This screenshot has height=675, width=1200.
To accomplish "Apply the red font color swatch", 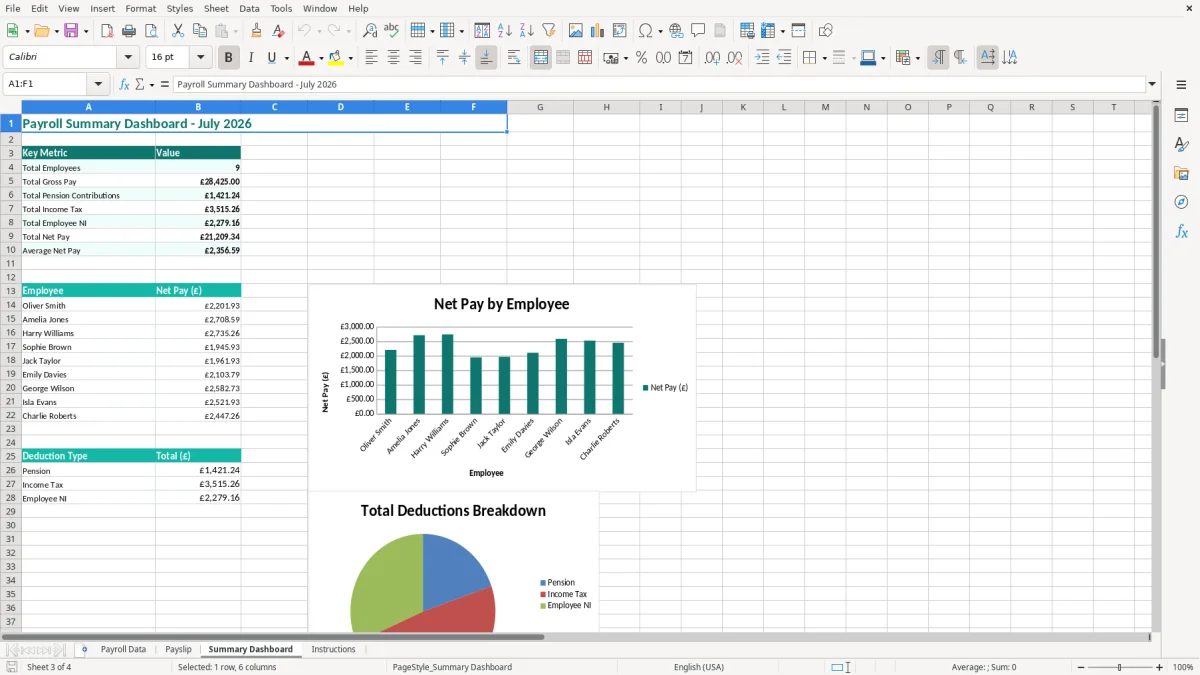I will coord(306,58).
